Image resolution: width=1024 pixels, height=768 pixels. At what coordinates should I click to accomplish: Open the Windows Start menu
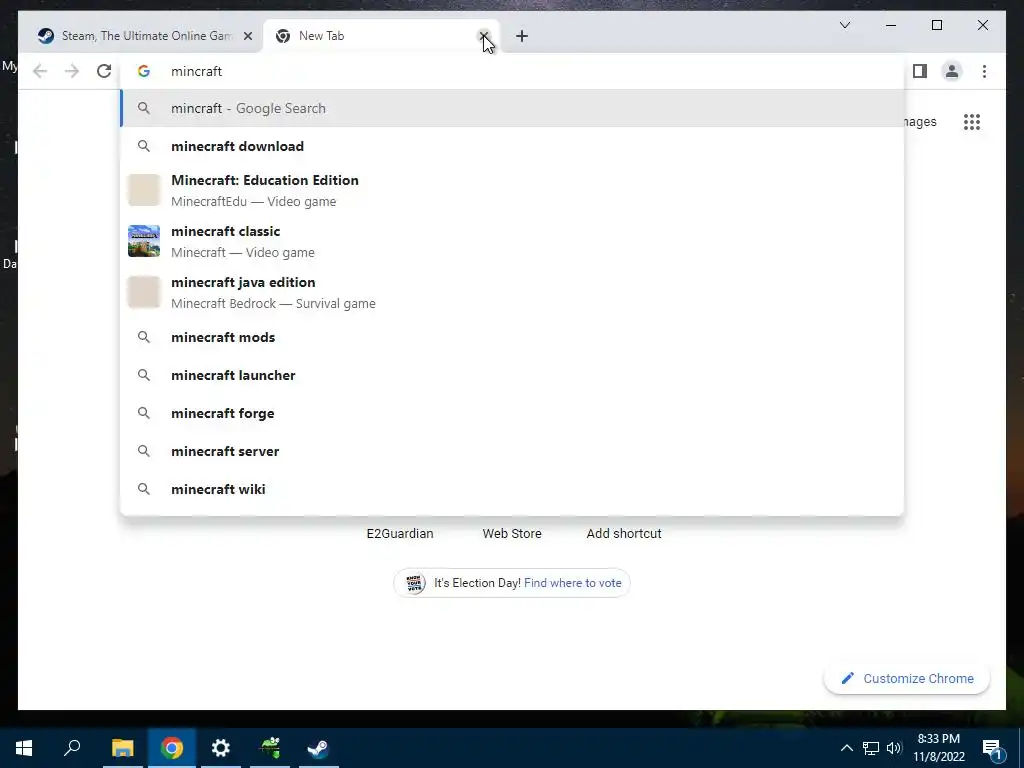(x=24, y=748)
